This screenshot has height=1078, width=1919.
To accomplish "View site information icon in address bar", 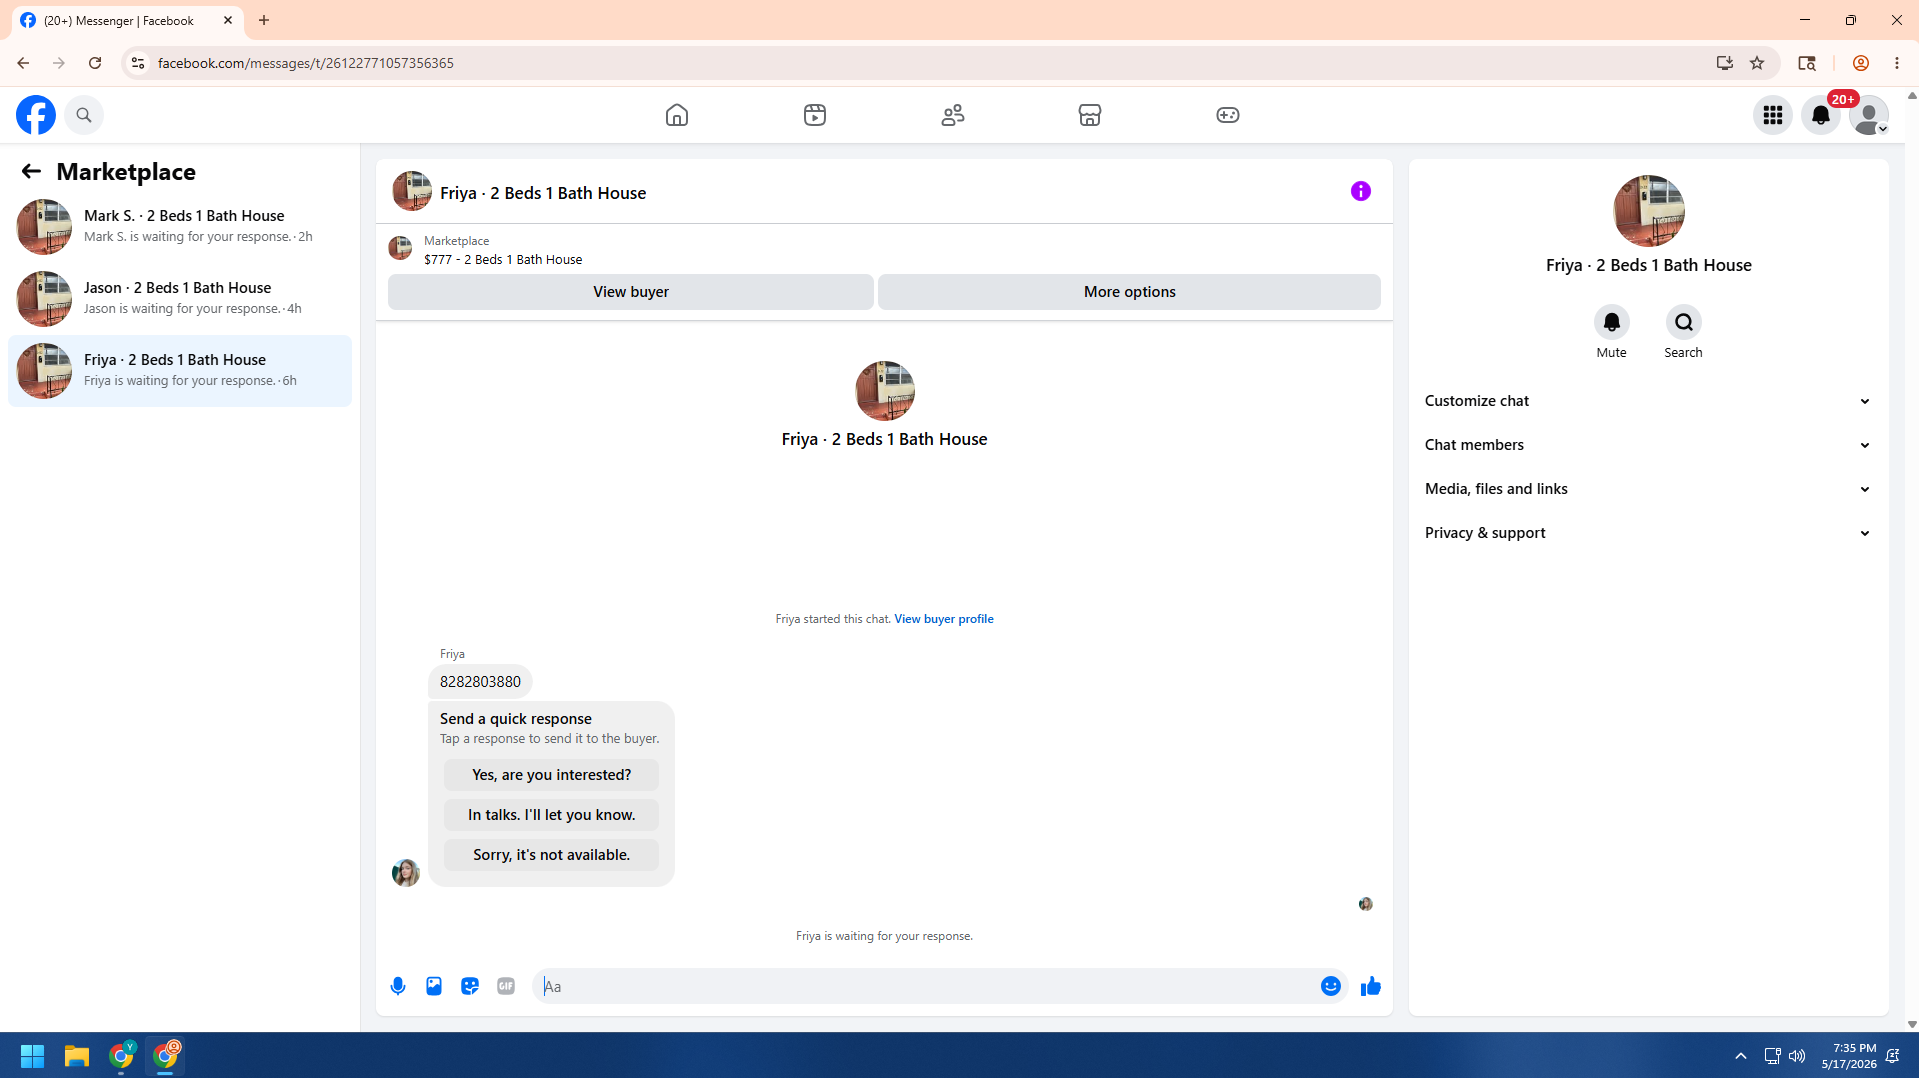I will click(x=138, y=63).
